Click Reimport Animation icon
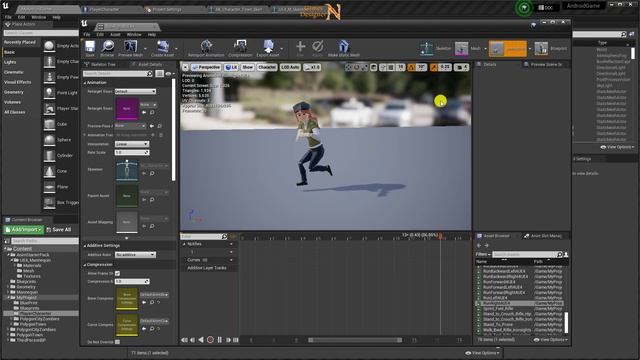Viewport: 640px width, 360px height. [206, 48]
